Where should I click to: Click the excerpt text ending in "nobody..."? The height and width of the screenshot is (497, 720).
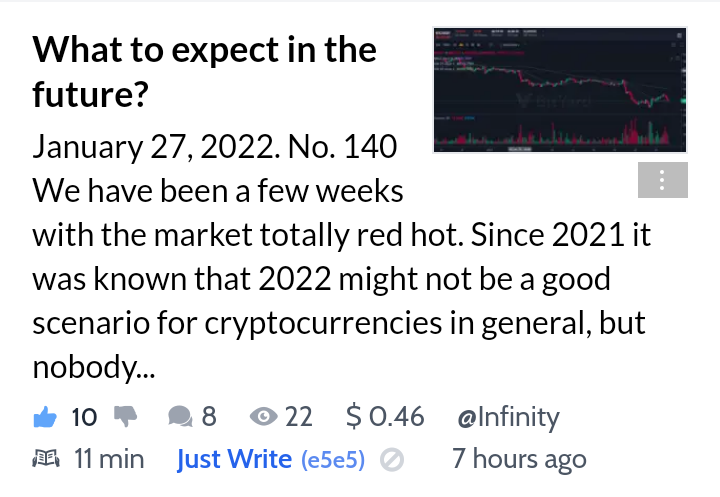coord(341,279)
